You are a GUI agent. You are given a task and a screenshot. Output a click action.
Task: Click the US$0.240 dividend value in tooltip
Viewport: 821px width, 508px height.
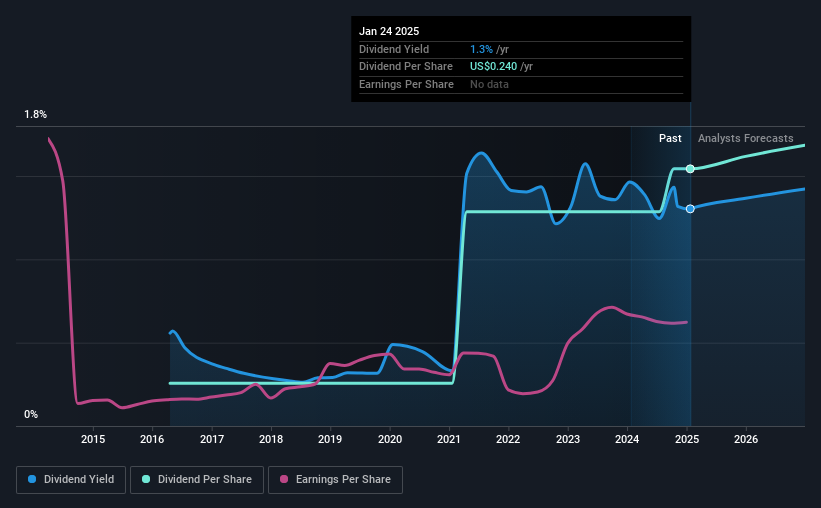pos(493,67)
